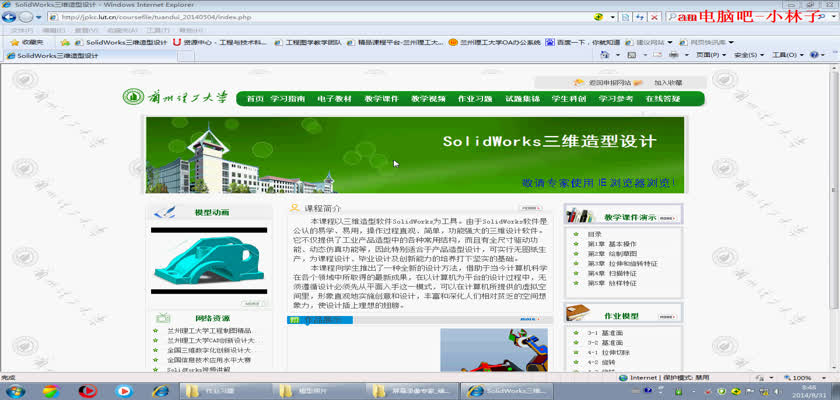Click the Stop (red X) icon
The width and height of the screenshot is (840, 400).
(x=654, y=17)
